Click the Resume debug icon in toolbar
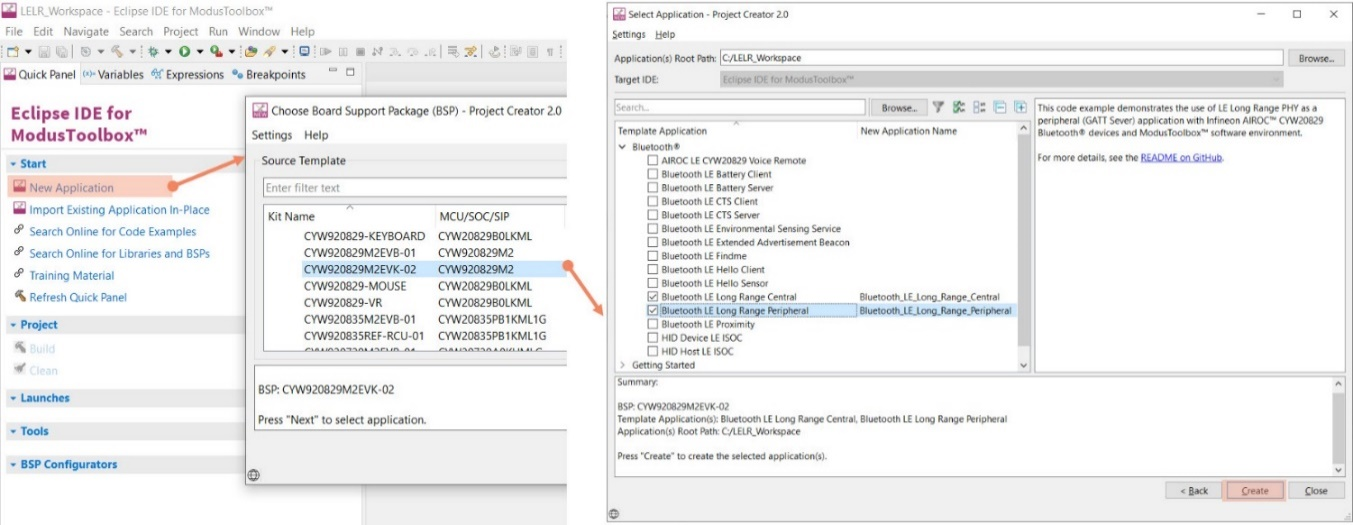Image resolution: width=1353 pixels, height=525 pixels. pos(324,51)
